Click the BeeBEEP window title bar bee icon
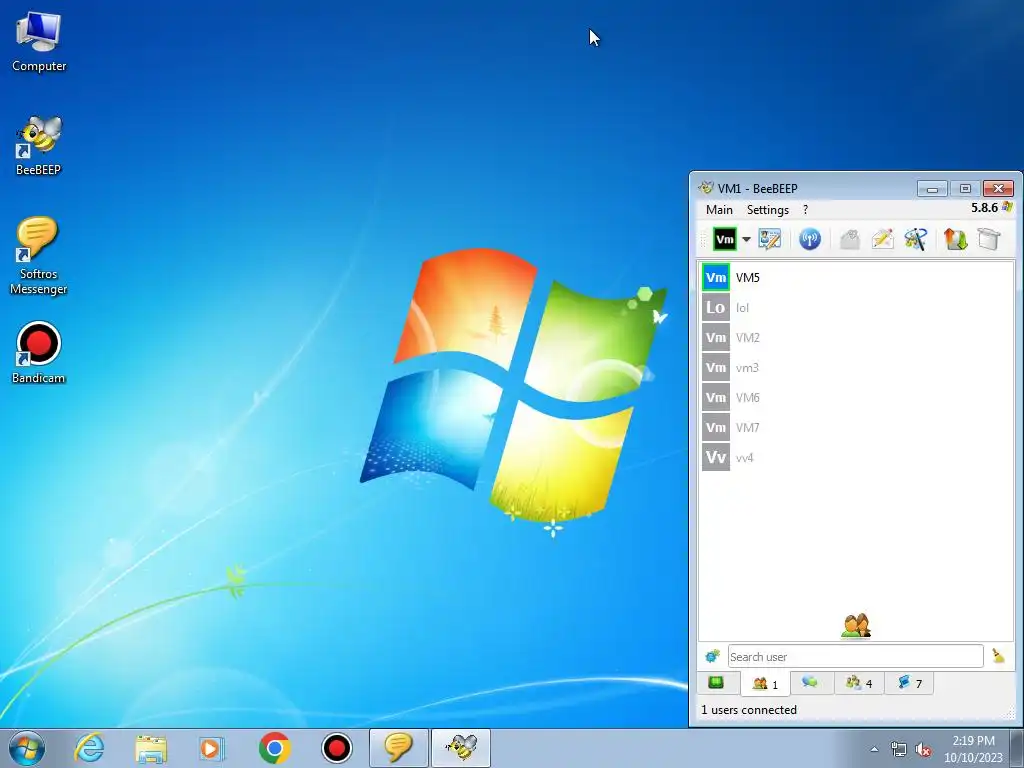1024x768 pixels. click(x=706, y=187)
